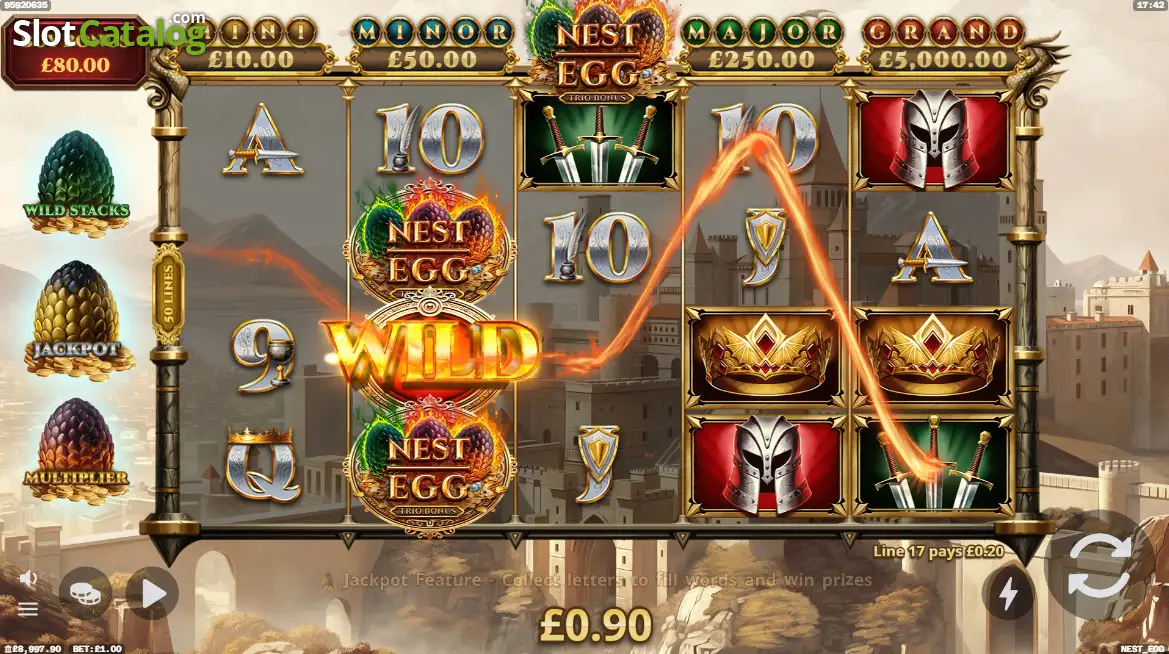1169x654 pixels.
Task: Mute the game sound speaker icon
Action: tap(28, 578)
